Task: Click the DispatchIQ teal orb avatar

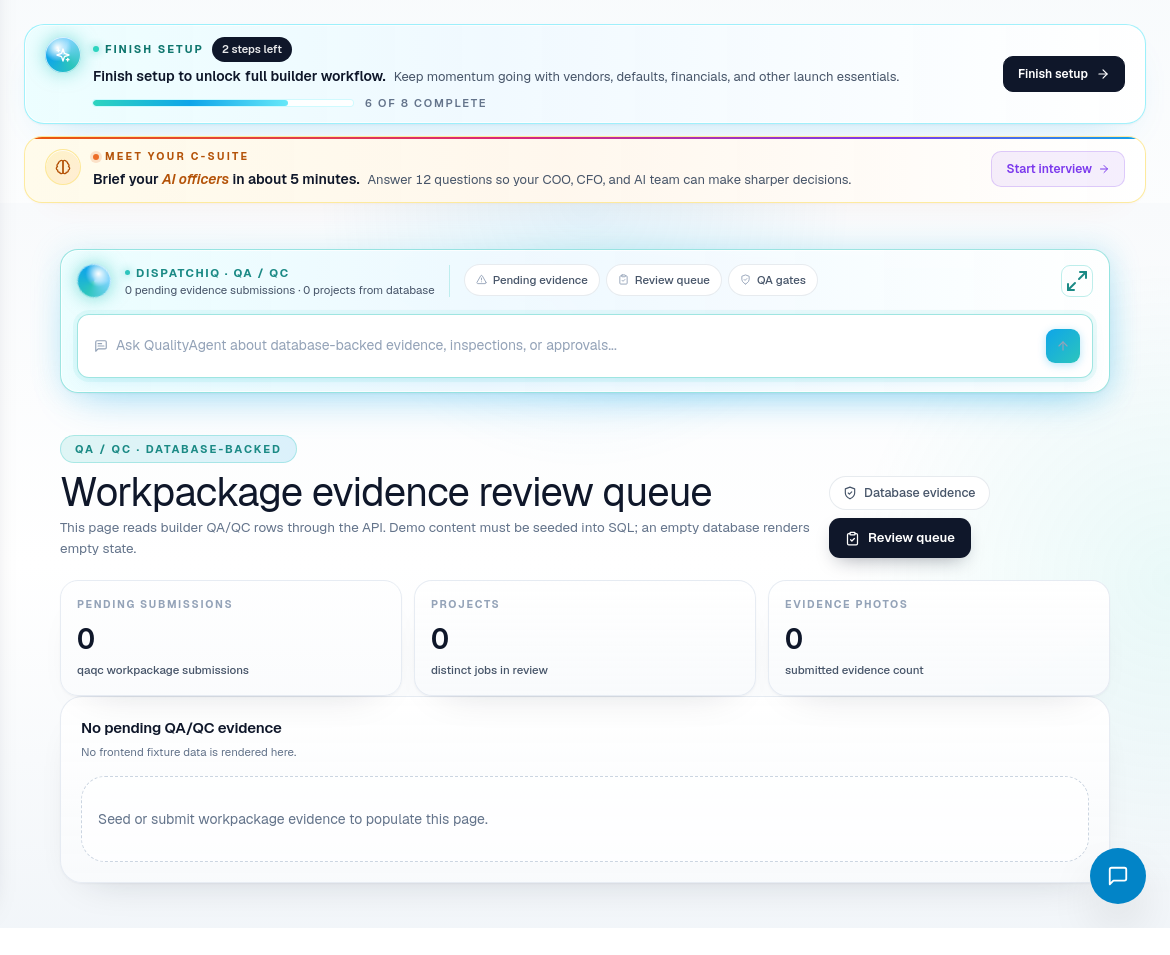Action: click(x=94, y=281)
